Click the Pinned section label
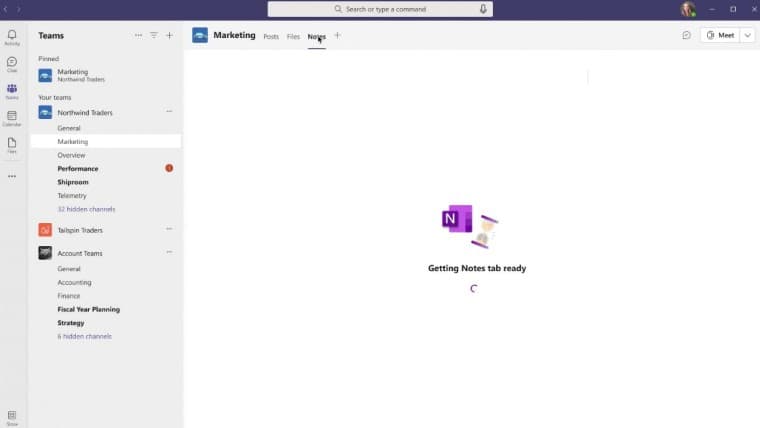 tap(48, 59)
